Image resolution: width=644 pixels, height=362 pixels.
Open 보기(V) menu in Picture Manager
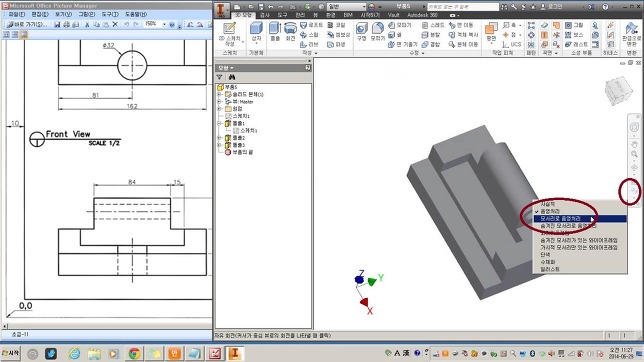[63, 14]
